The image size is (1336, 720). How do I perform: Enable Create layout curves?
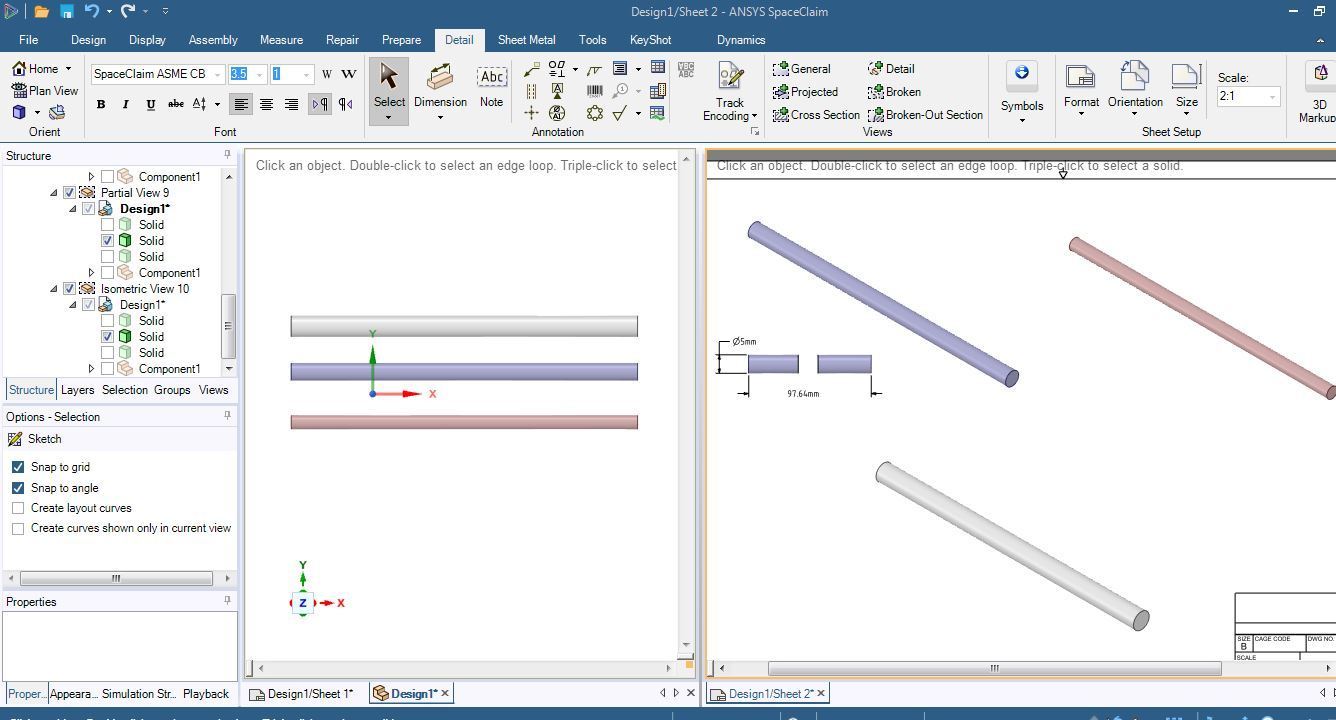[x=18, y=508]
